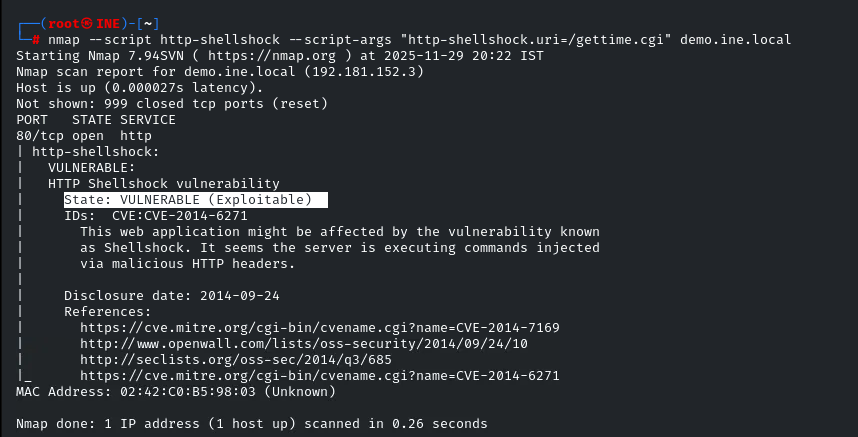Viewport: 858px width, 437px height.
Task: Click the Disclosure date: 2014-09-24 line
Action: [171, 296]
